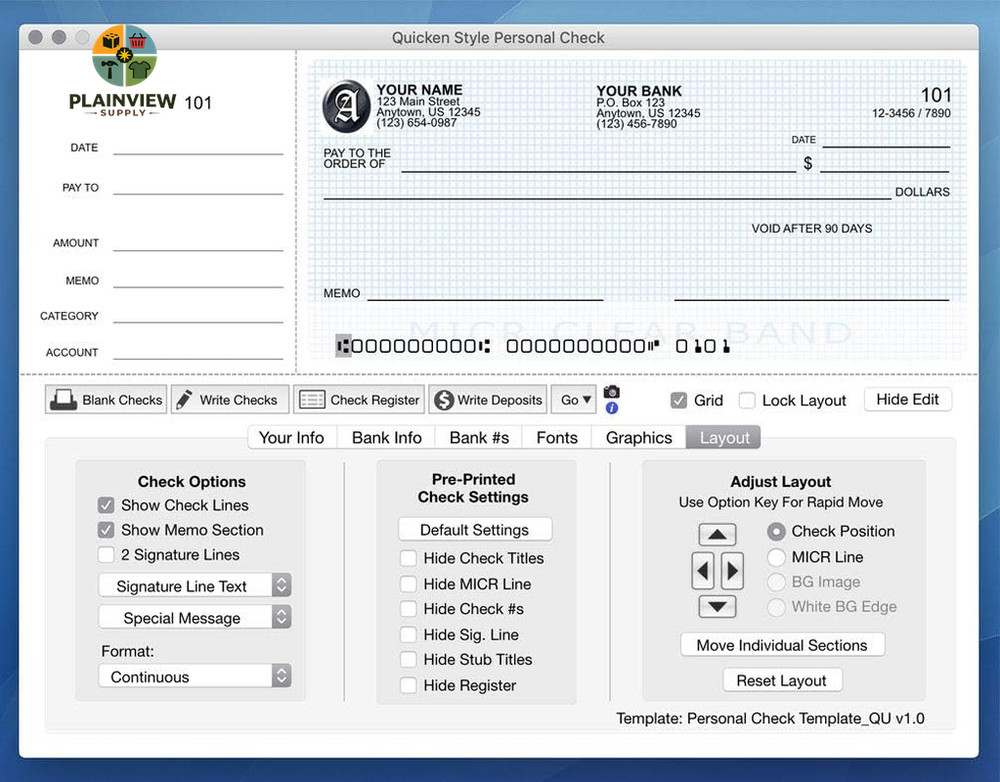Check the Hide Stub Titles option
The width and height of the screenshot is (1000, 782).
(x=408, y=660)
